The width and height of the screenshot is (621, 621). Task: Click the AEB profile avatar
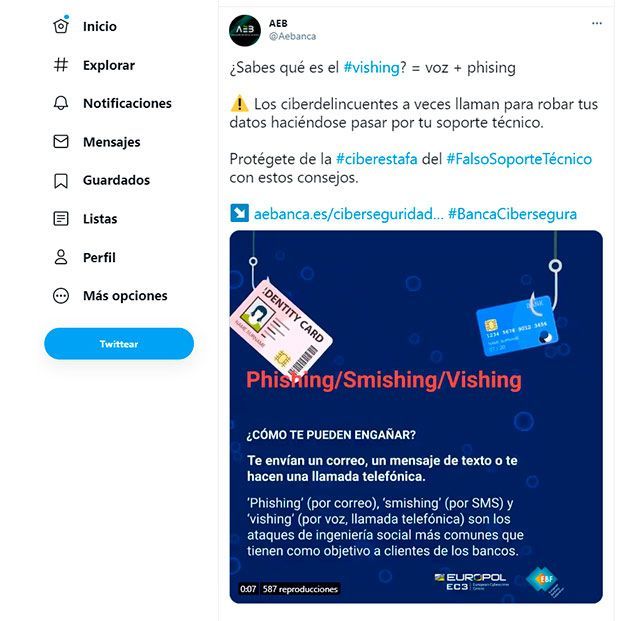coord(245,30)
